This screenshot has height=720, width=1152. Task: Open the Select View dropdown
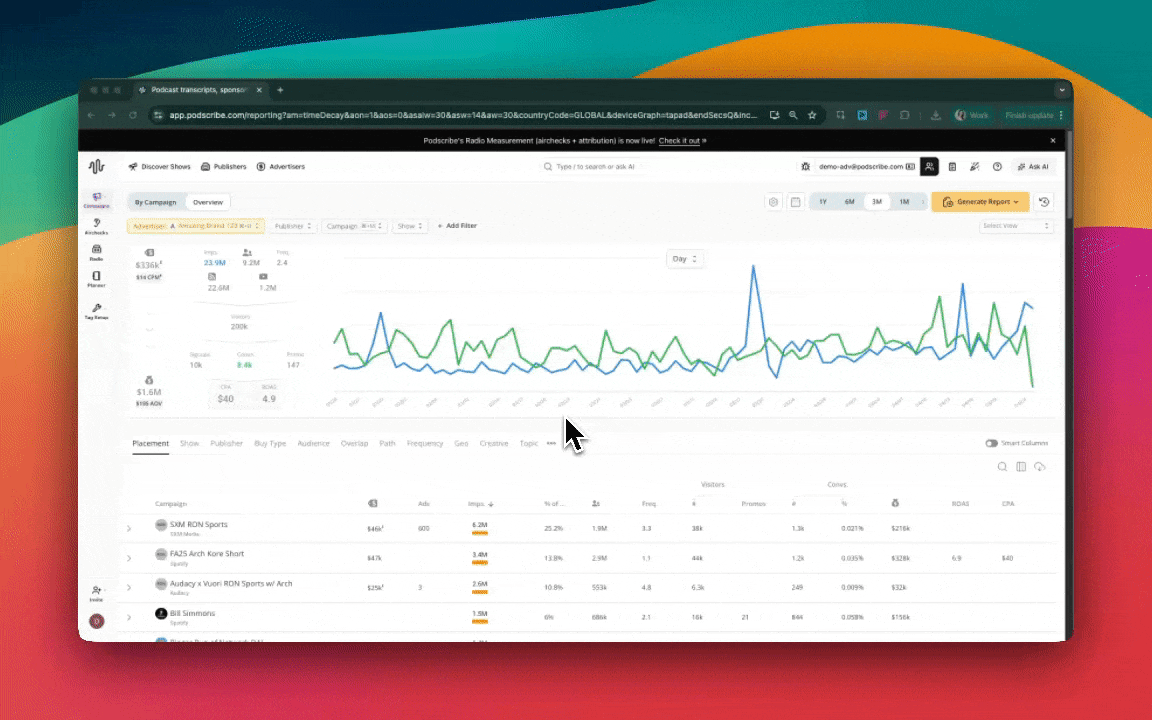point(1016,226)
